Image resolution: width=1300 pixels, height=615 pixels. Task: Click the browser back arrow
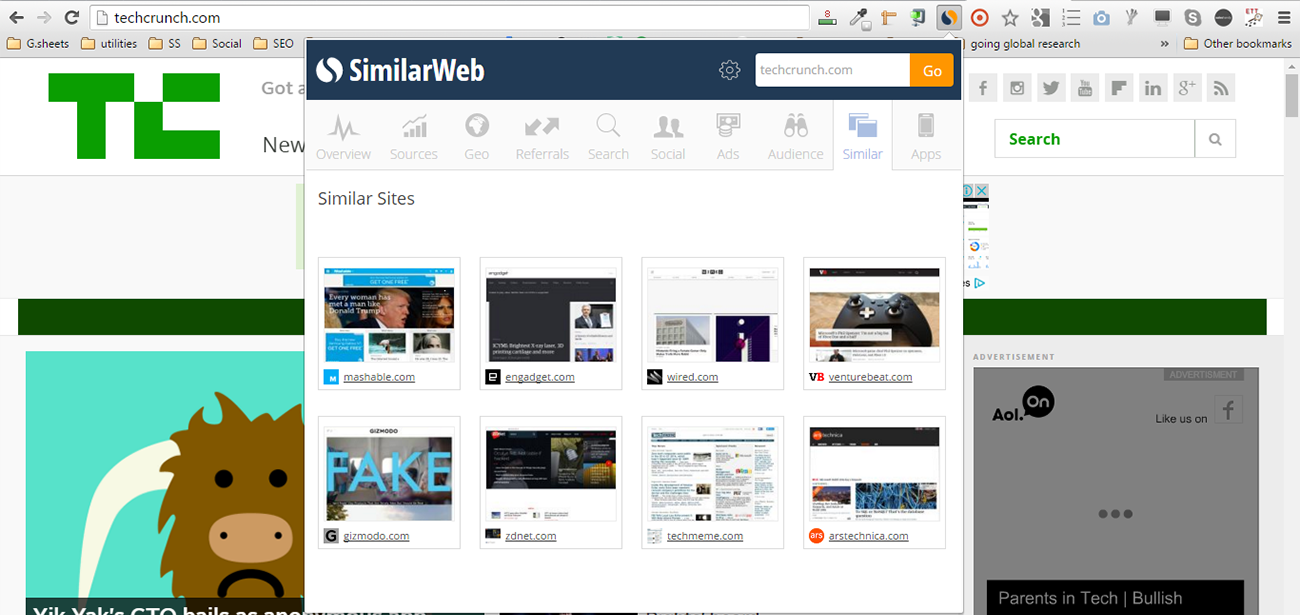(17, 17)
